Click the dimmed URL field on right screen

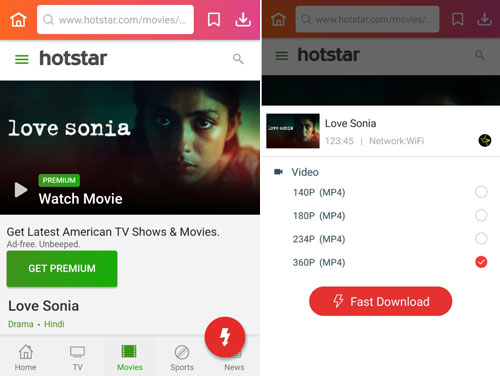click(x=367, y=19)
